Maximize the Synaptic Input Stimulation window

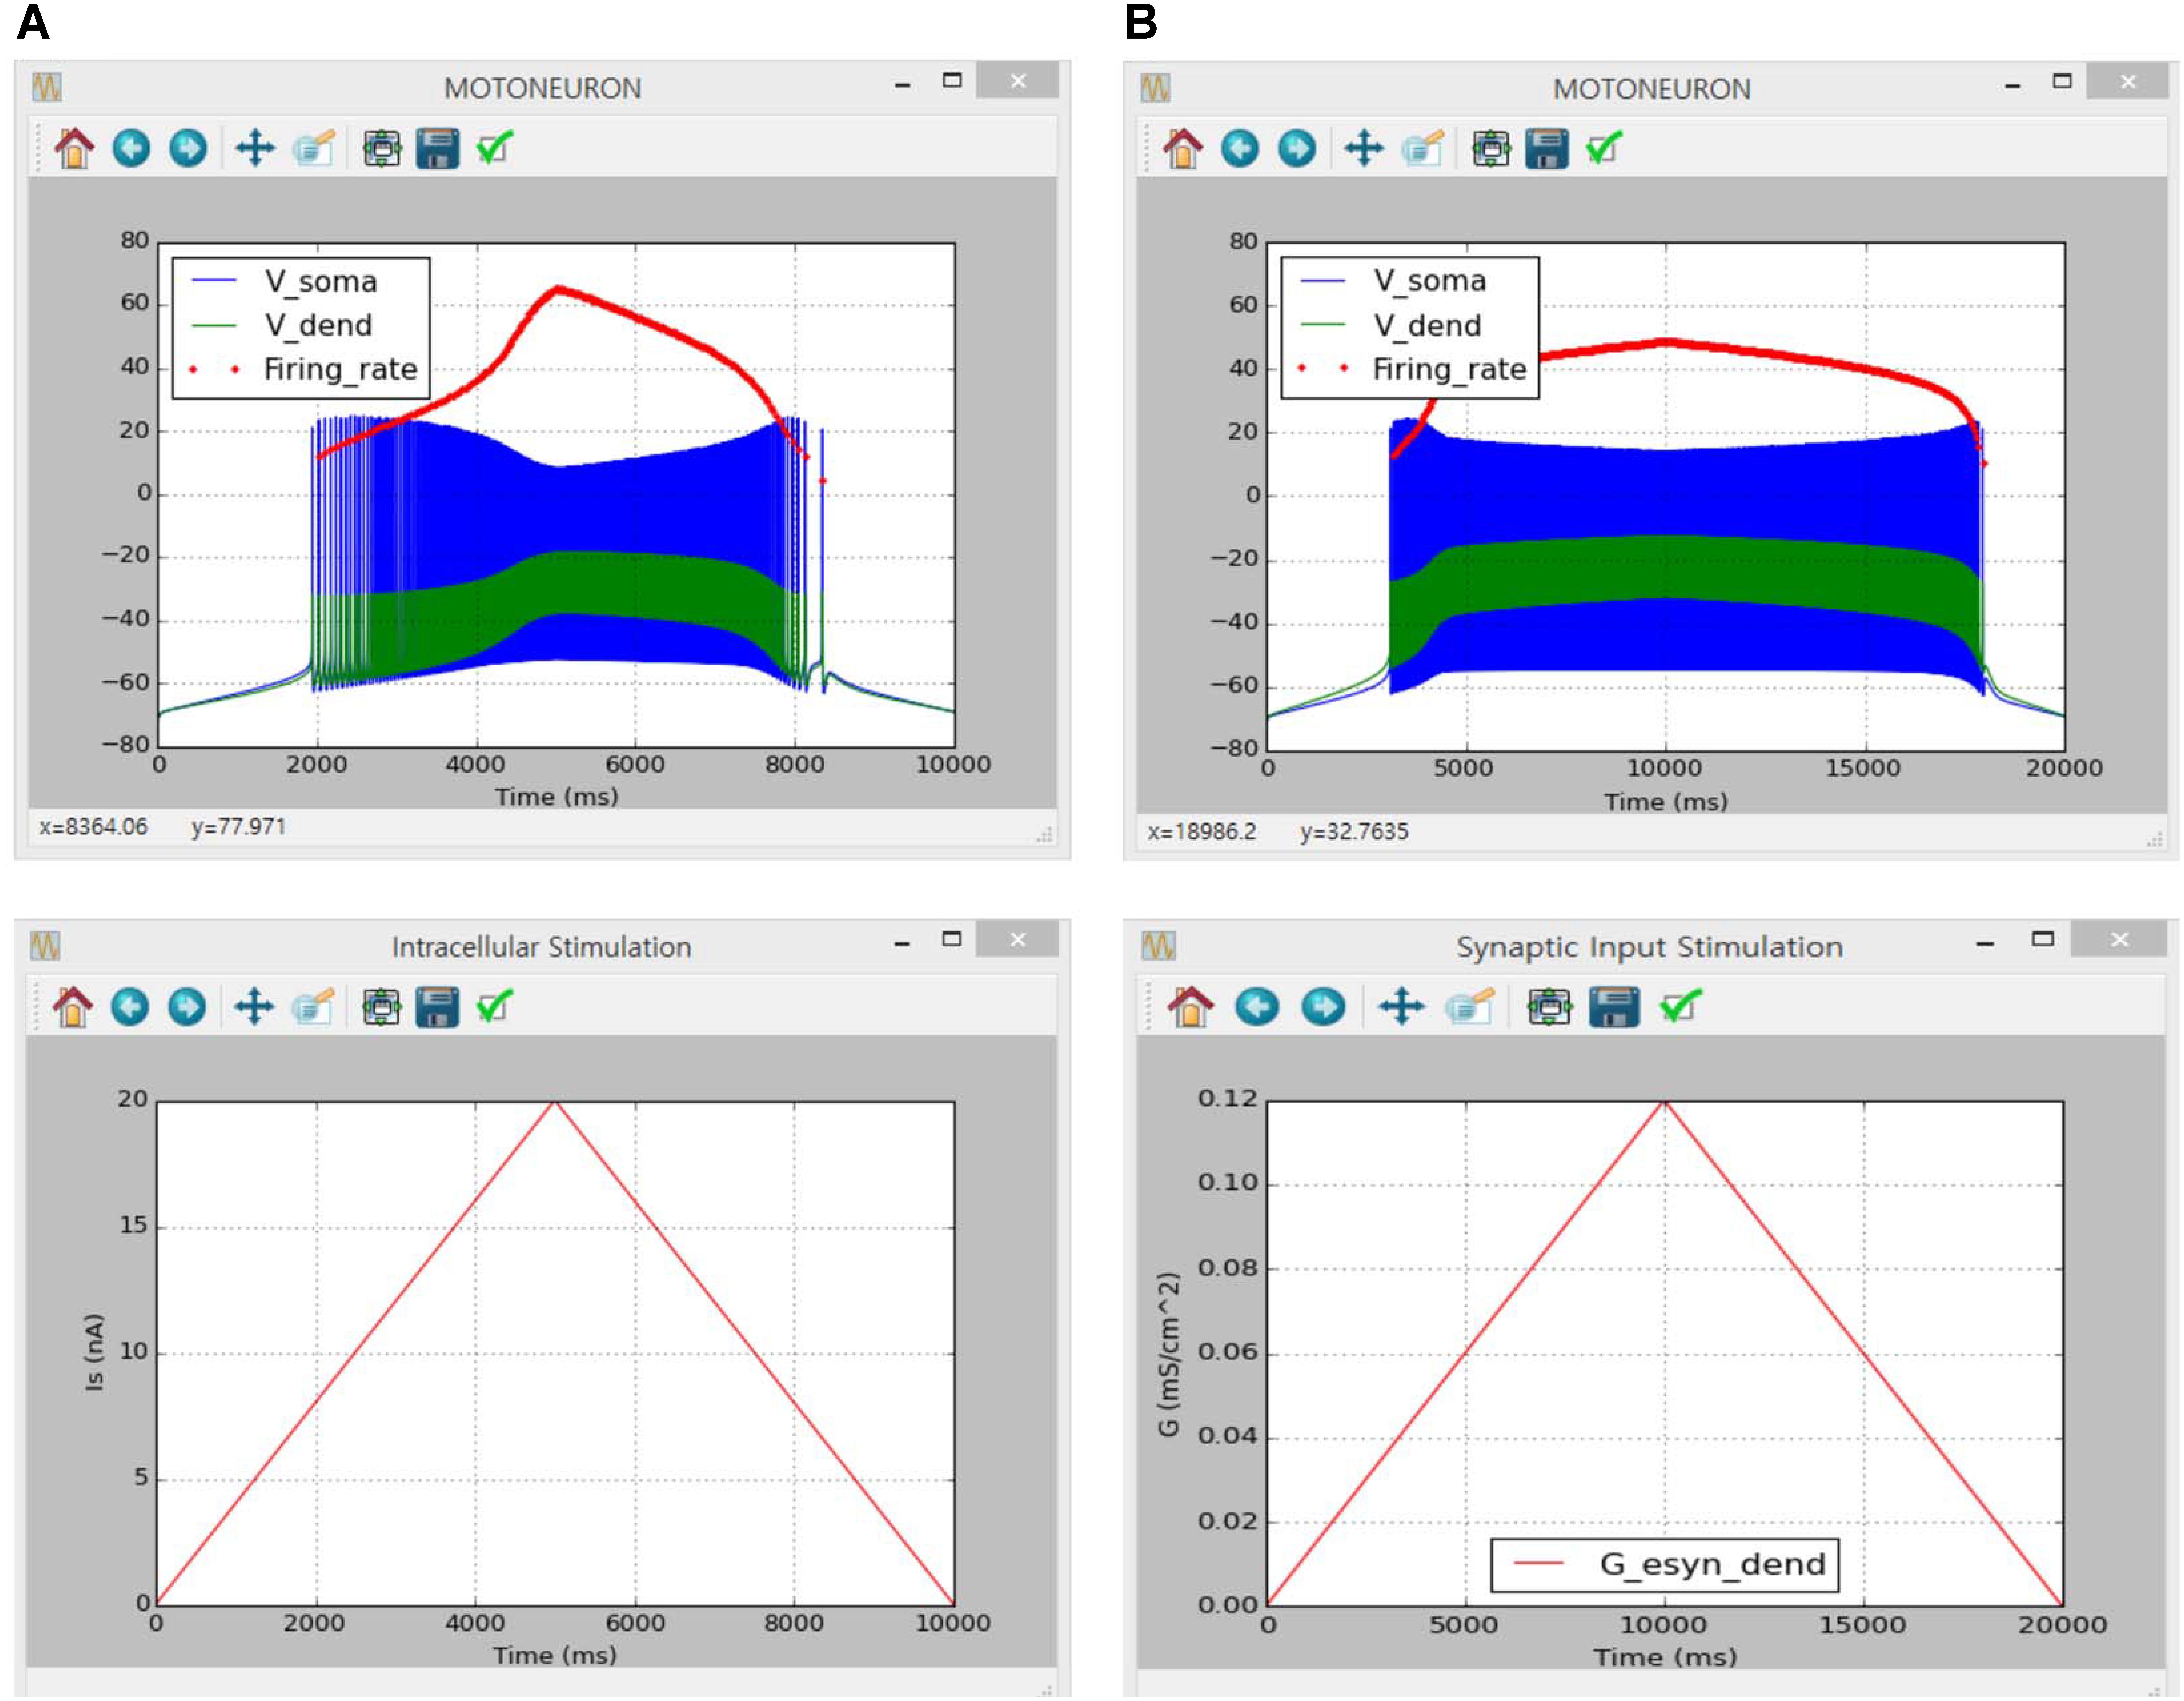[2043, 939]
